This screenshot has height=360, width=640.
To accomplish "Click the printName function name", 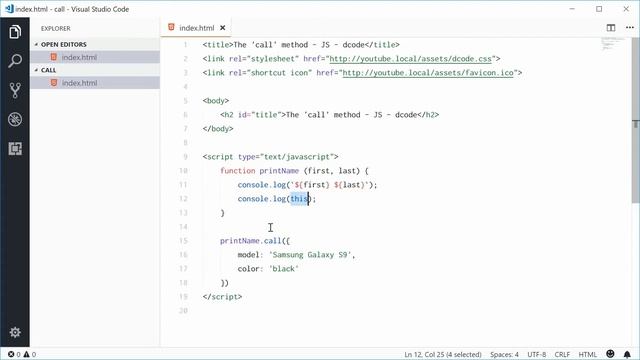I will tap(279, 171).
